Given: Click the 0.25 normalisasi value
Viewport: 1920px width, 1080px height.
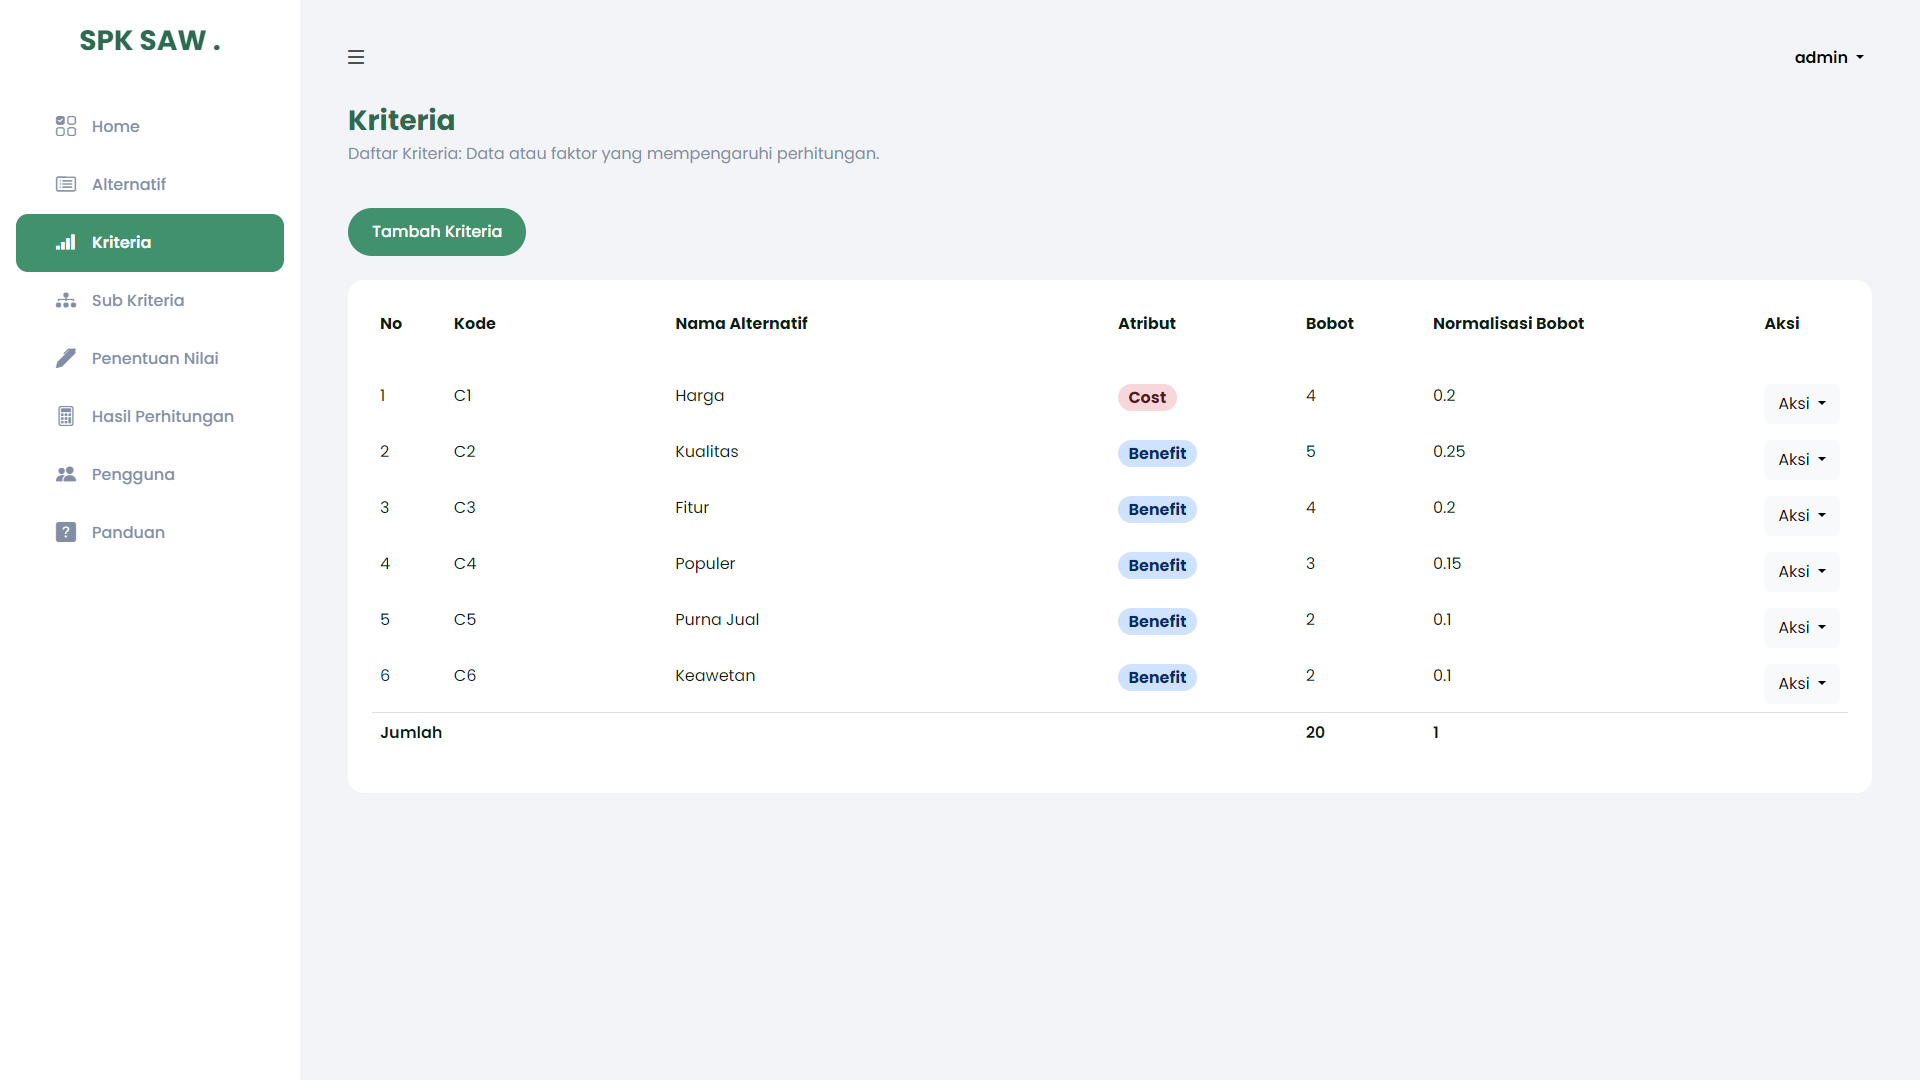Looking at the screenshot, I should 1449,452.
